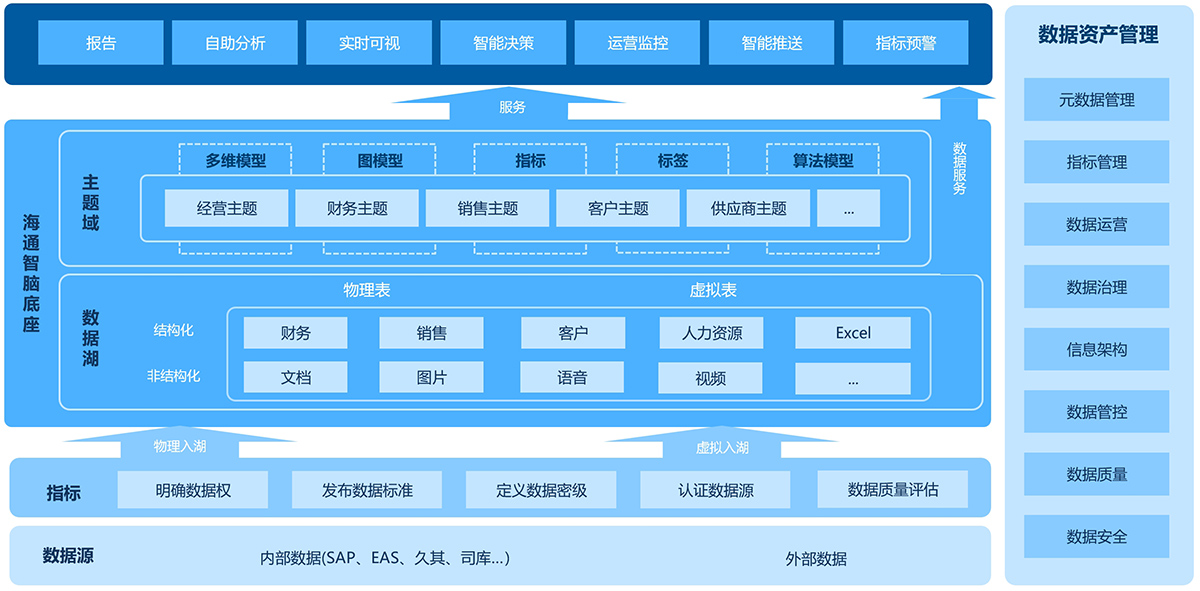
Task: Click the 指标 dashed label in 主题域
Action: (x=530, y=160)
